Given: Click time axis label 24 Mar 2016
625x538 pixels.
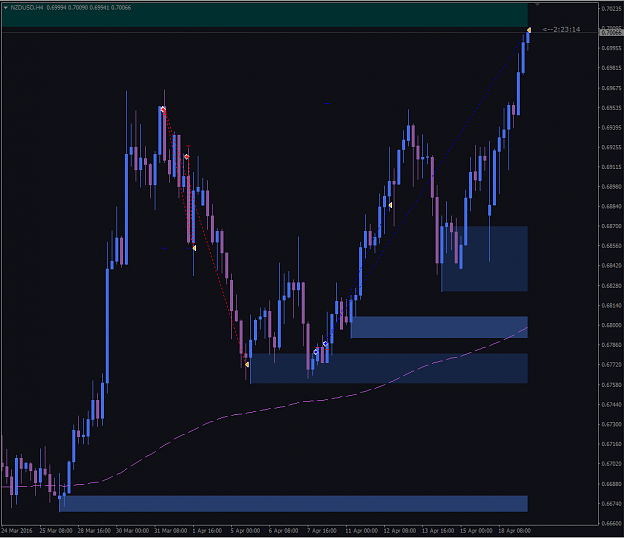Looking at the screenshot, I should tap(17, 531).
